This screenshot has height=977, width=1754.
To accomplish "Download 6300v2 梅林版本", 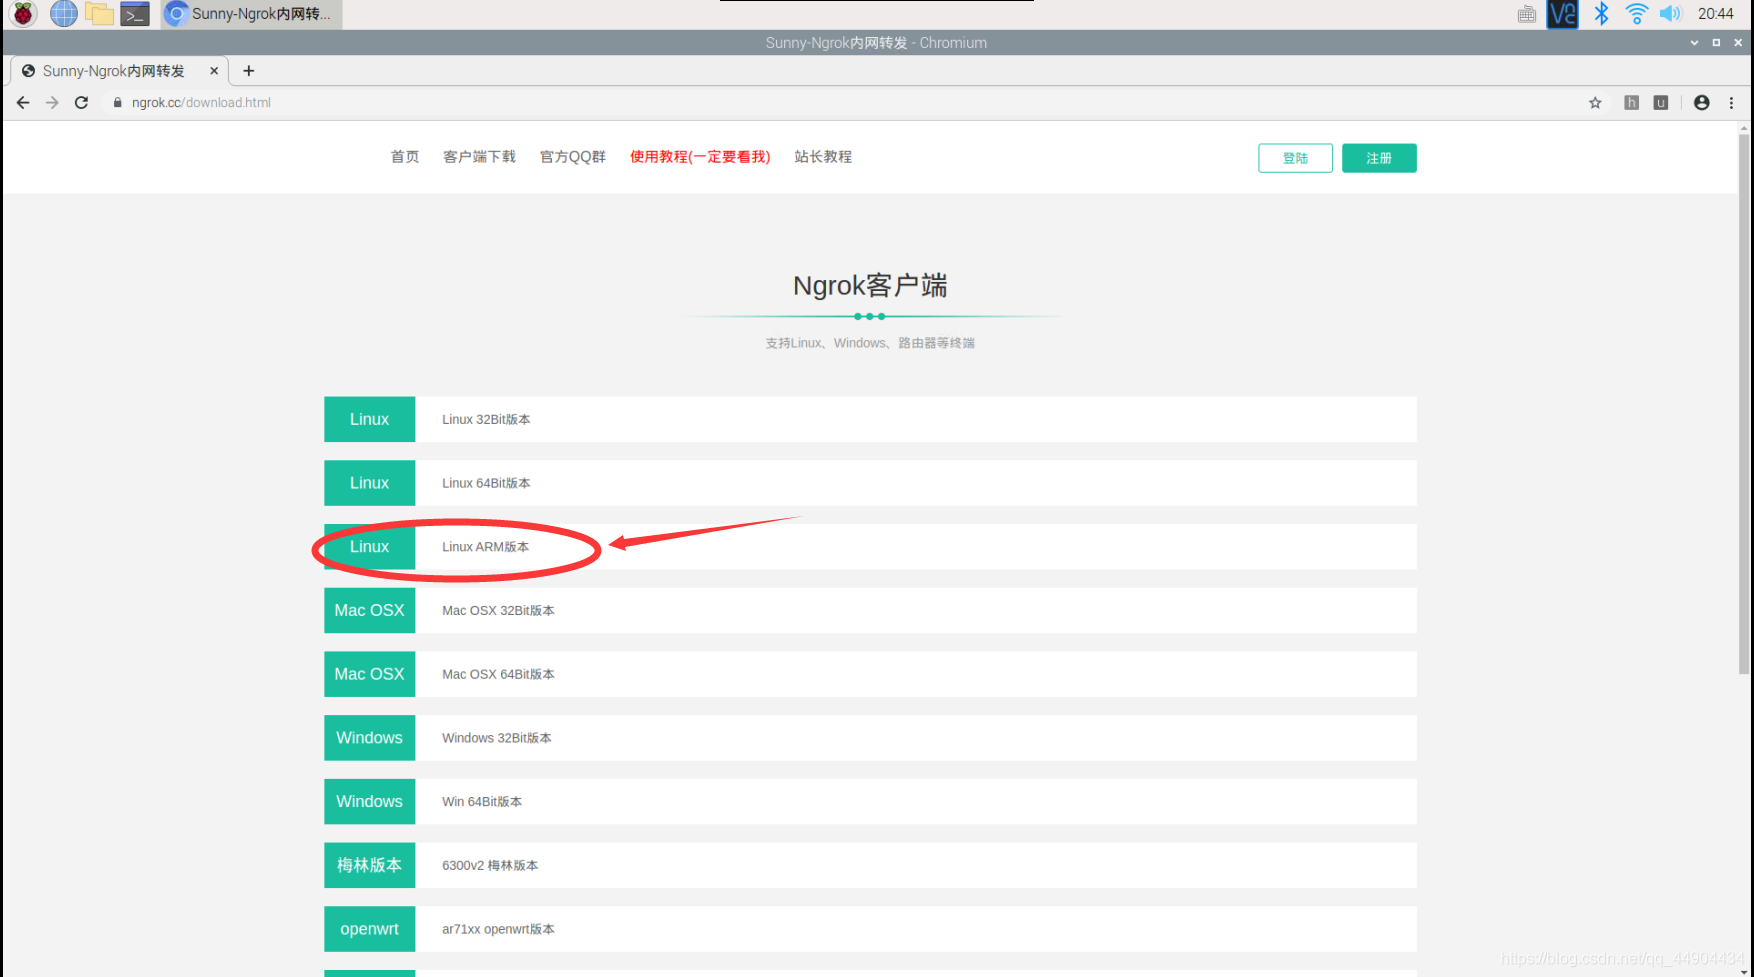I will pyautogui.click(x=490, y=865).
